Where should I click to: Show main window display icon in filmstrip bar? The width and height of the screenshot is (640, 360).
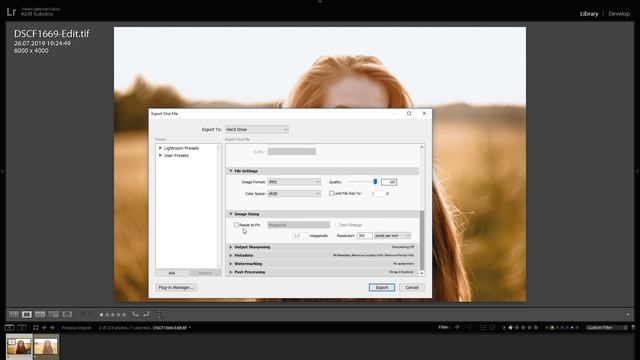coord(9,327)
